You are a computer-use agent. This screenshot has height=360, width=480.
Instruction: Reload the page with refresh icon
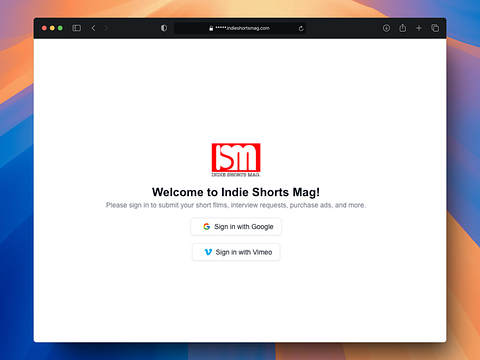301,28
